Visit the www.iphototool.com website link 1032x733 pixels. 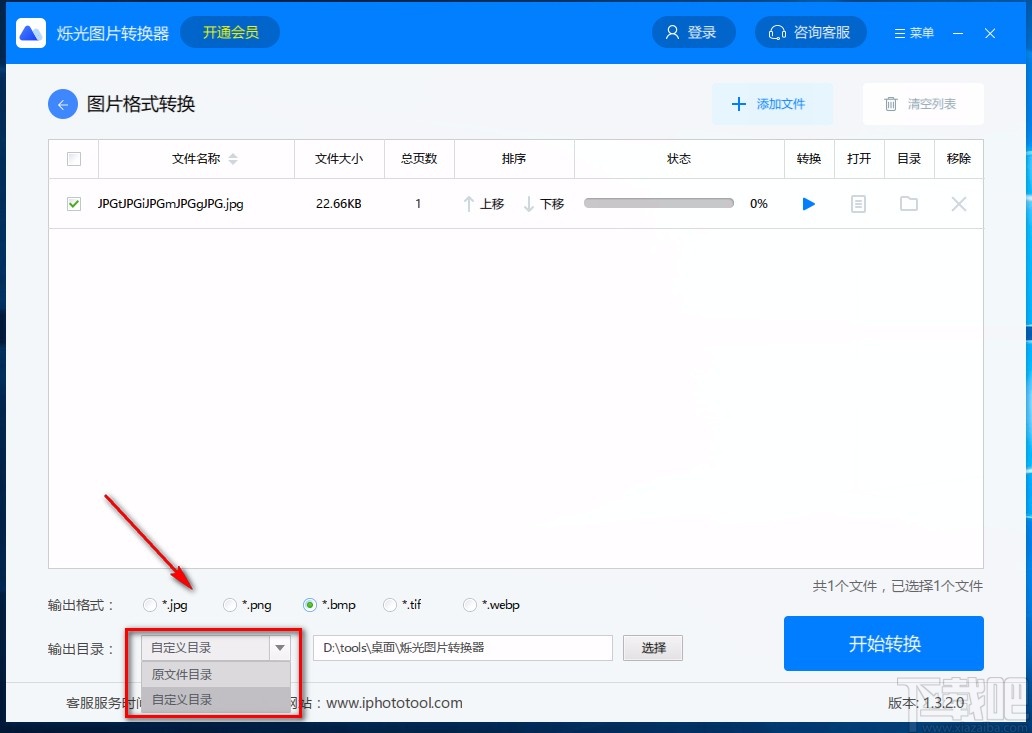394,703
